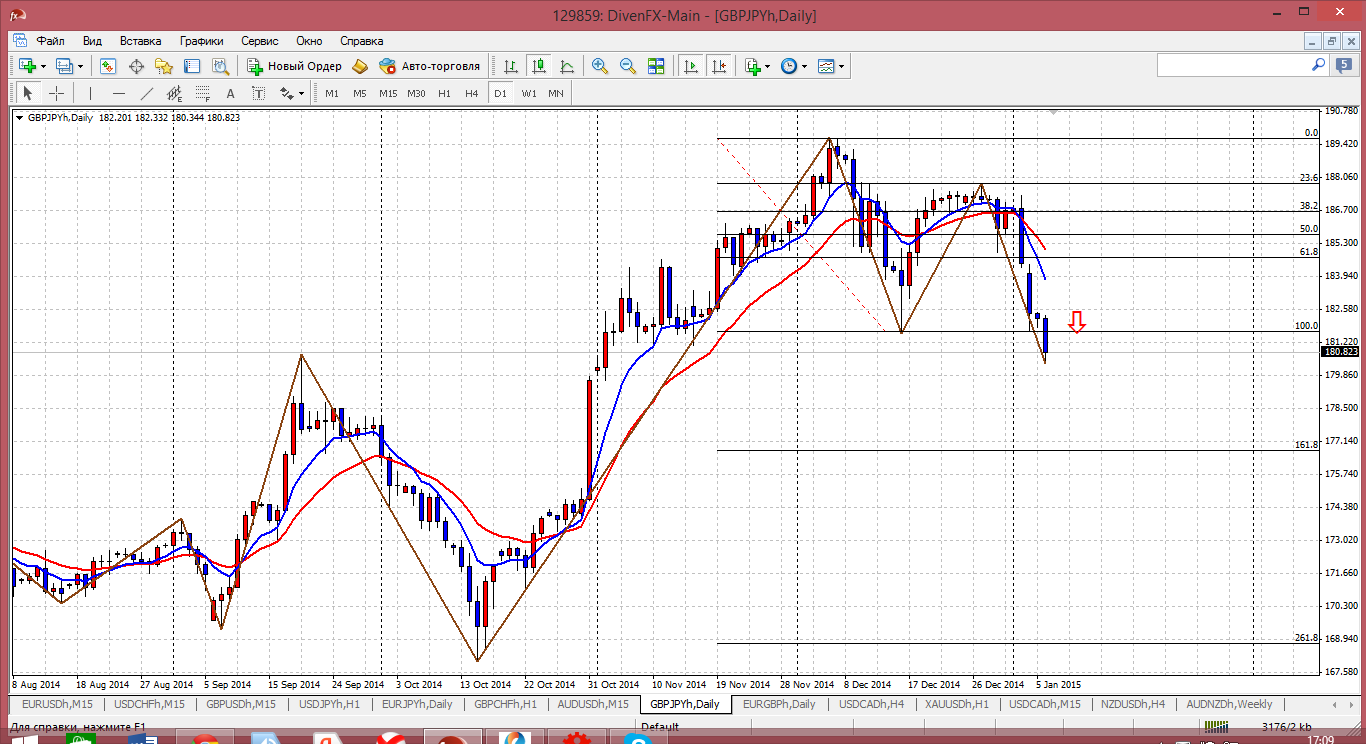Toggle chart Auto Scroll
The width and height of the screenshot is (1369, 744).
click(x=690, y=66)
